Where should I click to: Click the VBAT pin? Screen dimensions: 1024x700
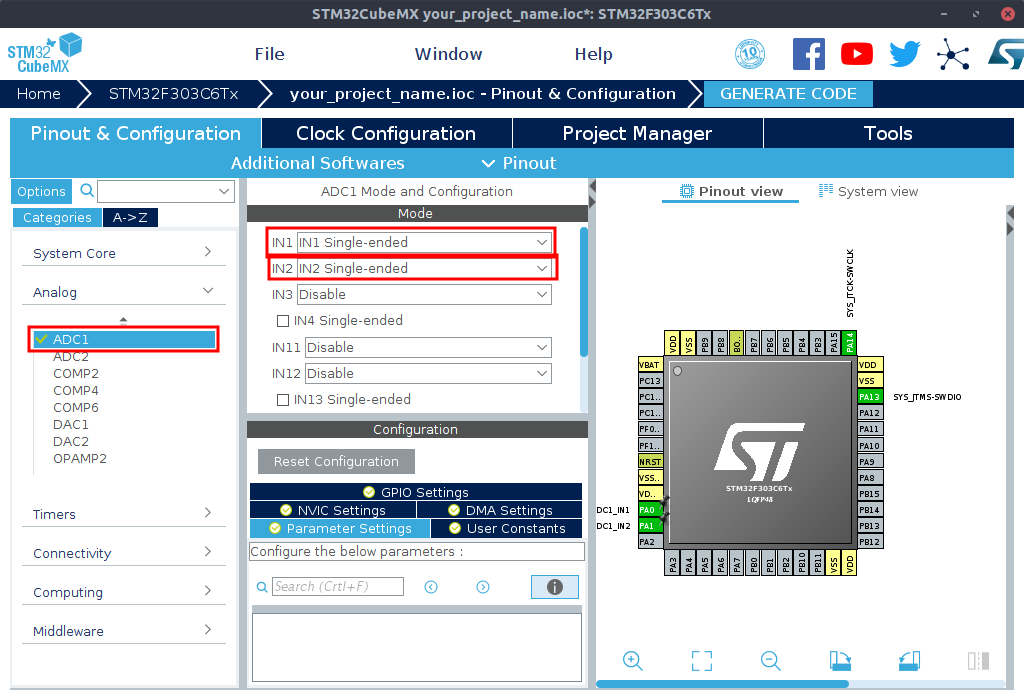tap(650, 365)
